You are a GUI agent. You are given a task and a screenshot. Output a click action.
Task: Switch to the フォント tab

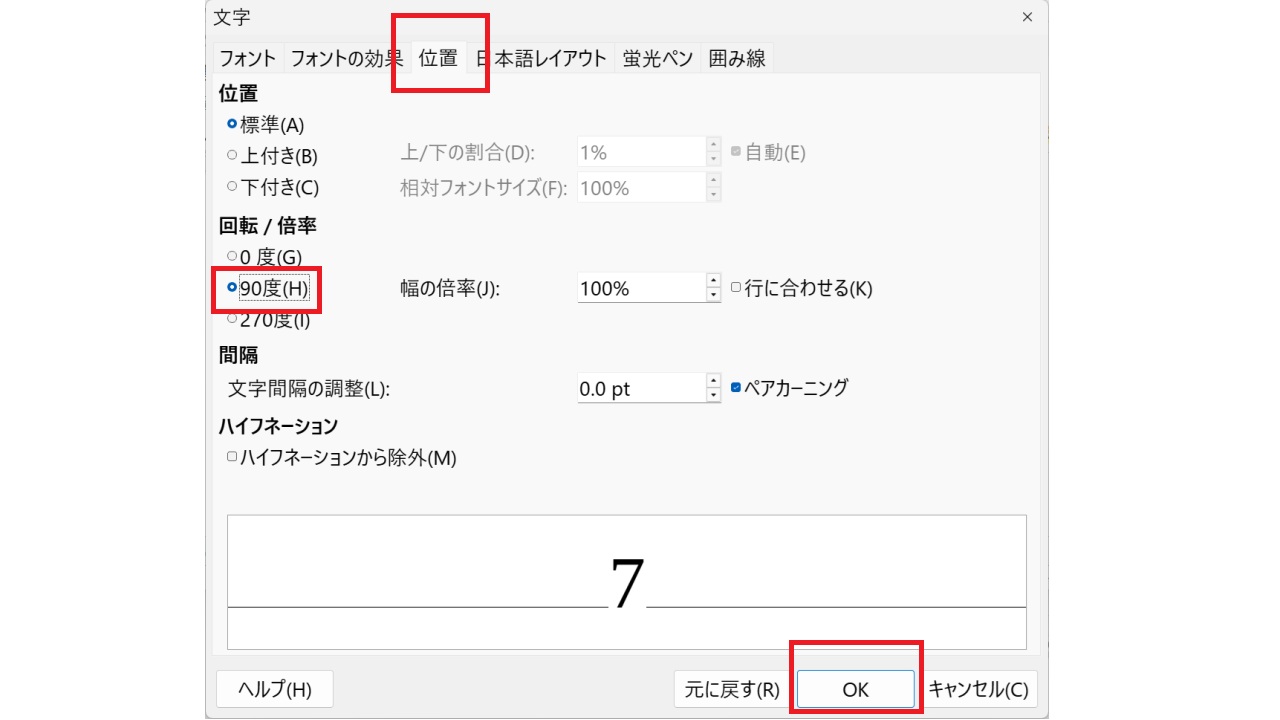tap(246, 57)
